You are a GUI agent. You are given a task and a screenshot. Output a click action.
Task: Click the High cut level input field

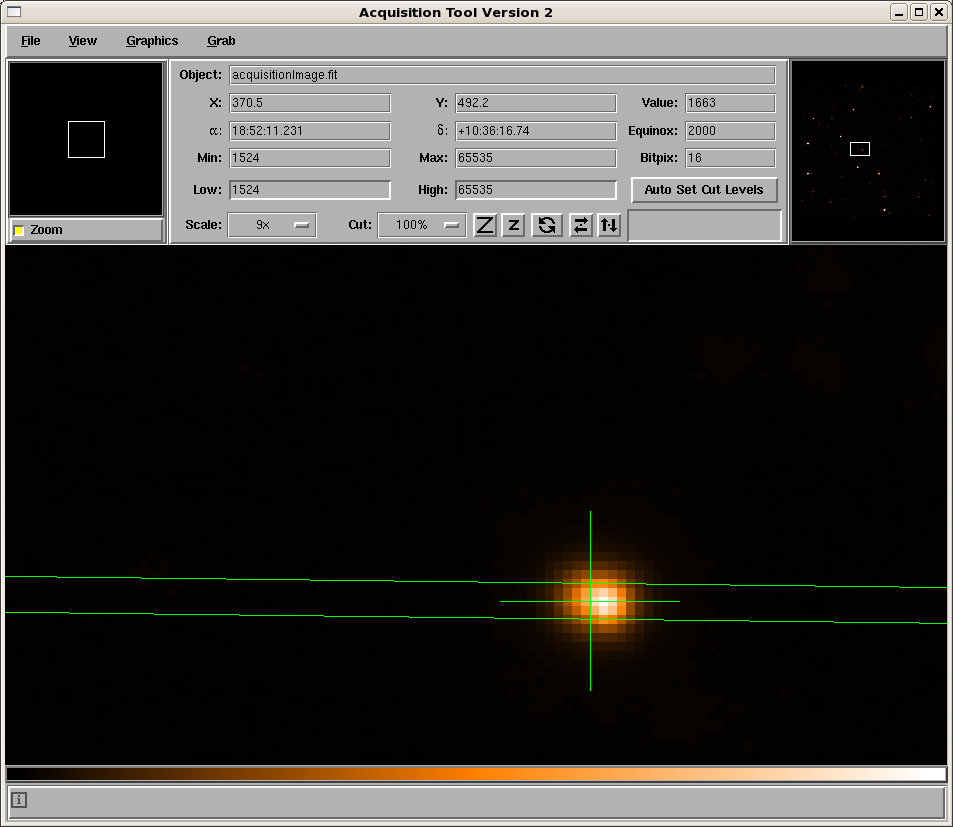tap(535, 190)
